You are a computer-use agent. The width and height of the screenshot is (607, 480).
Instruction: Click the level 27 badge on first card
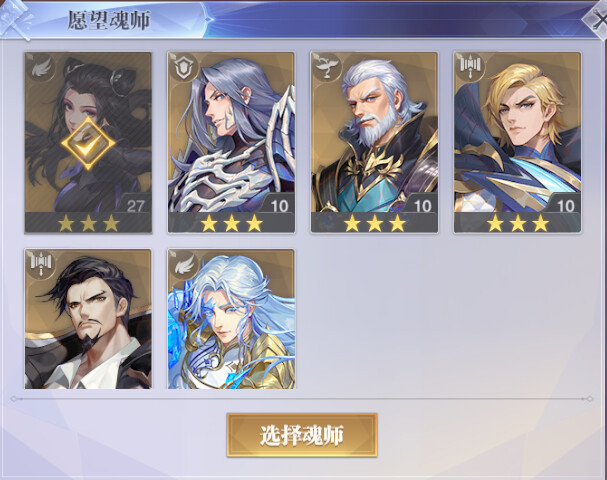coord(135,206)
